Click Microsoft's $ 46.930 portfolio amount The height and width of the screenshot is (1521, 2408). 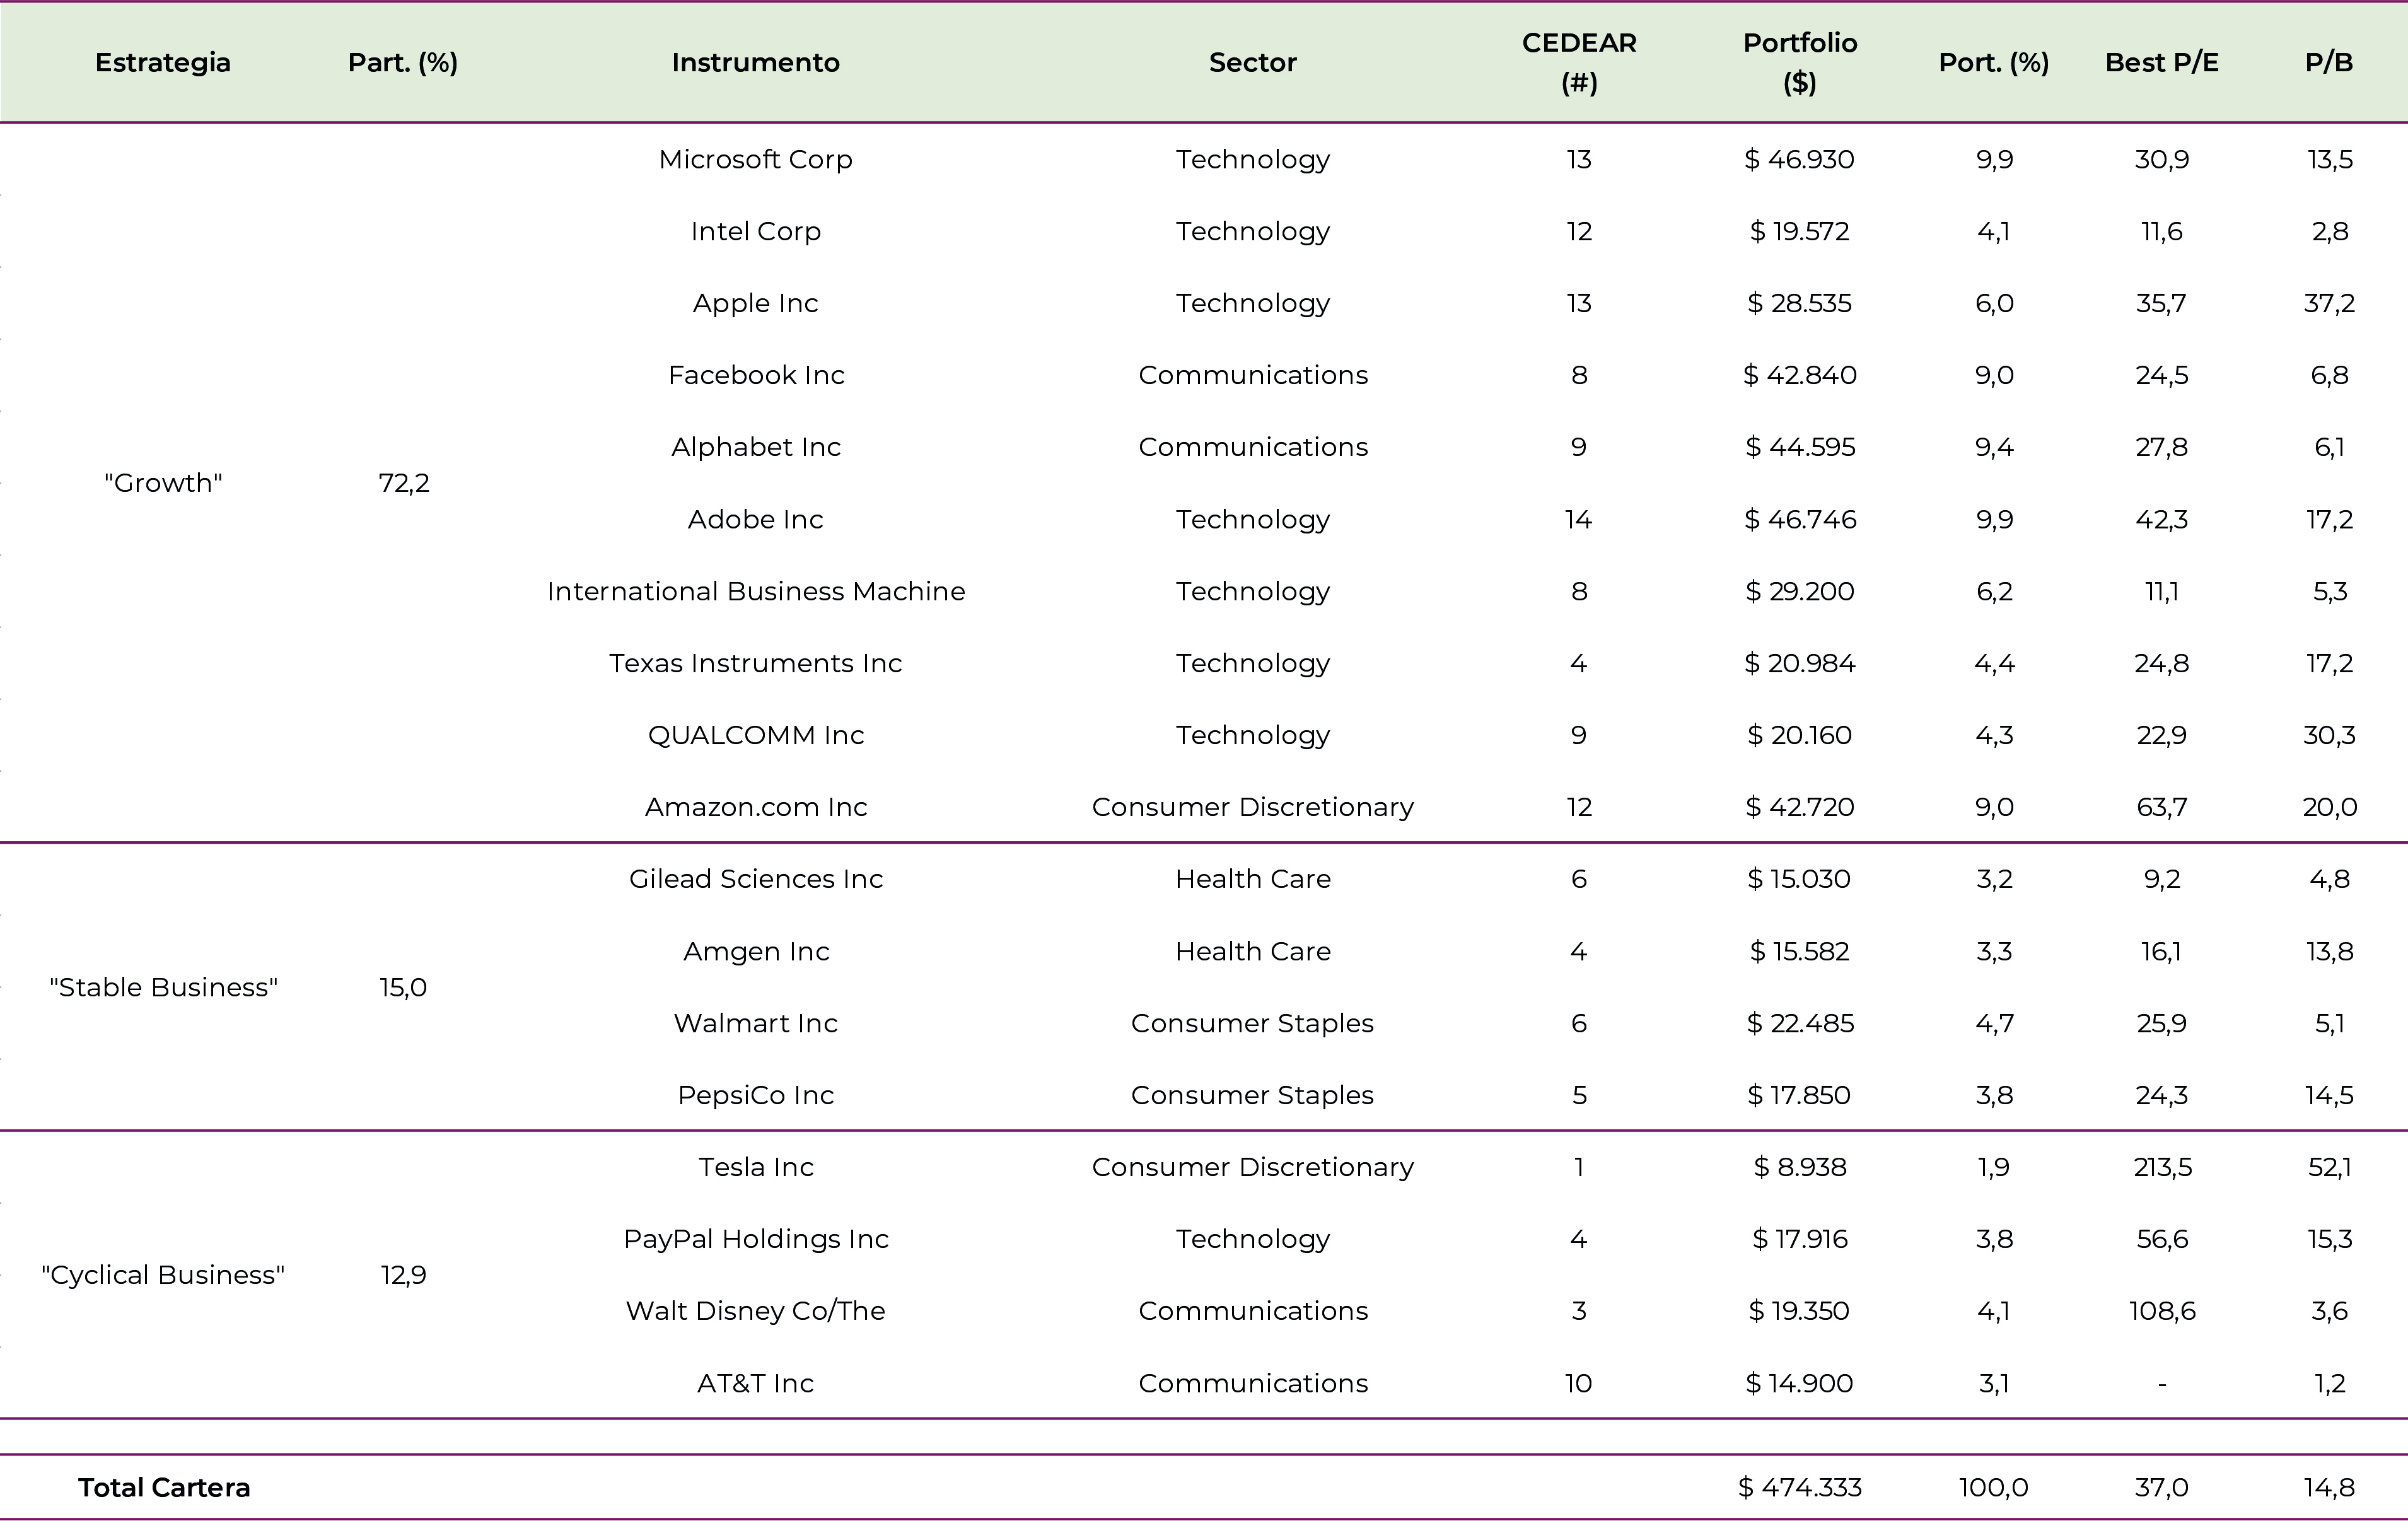1799,159
